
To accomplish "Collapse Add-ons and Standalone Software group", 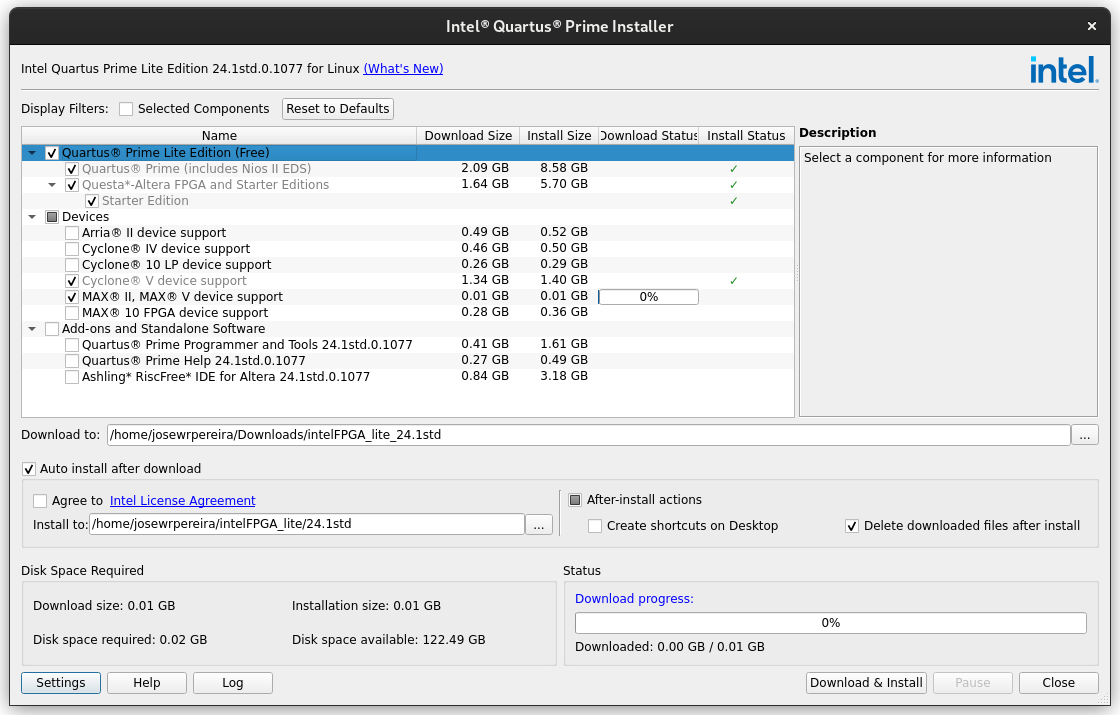I will pyautogui.click(x=32, y=329).
